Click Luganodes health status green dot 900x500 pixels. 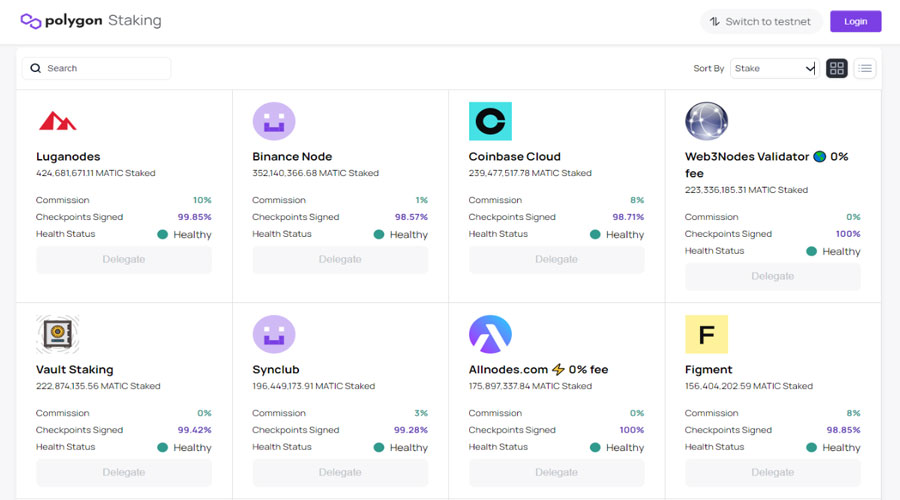pyautogui.click(x=162, y=234)
